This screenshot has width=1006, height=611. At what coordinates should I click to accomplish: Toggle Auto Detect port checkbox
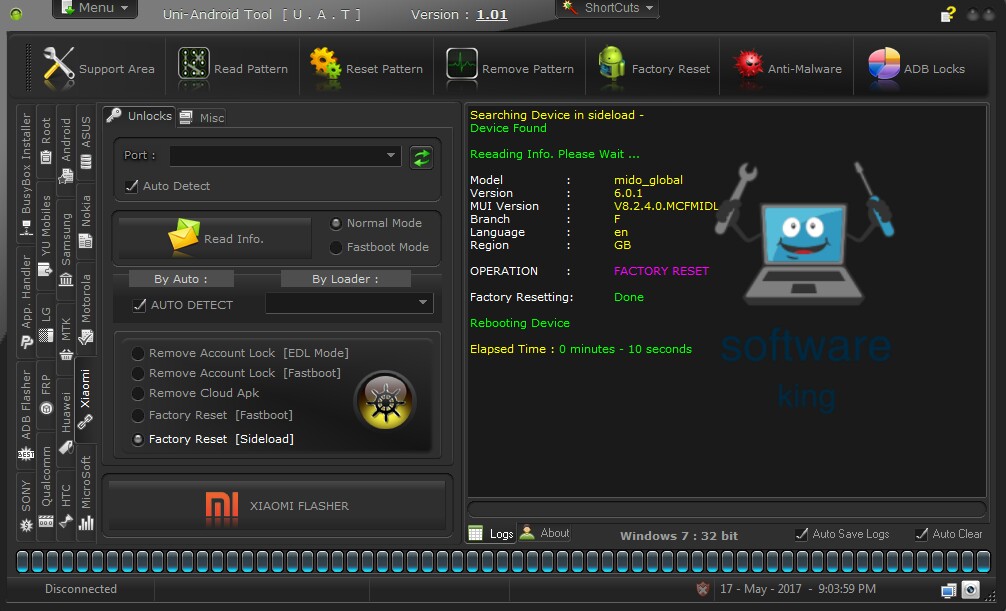132,186
